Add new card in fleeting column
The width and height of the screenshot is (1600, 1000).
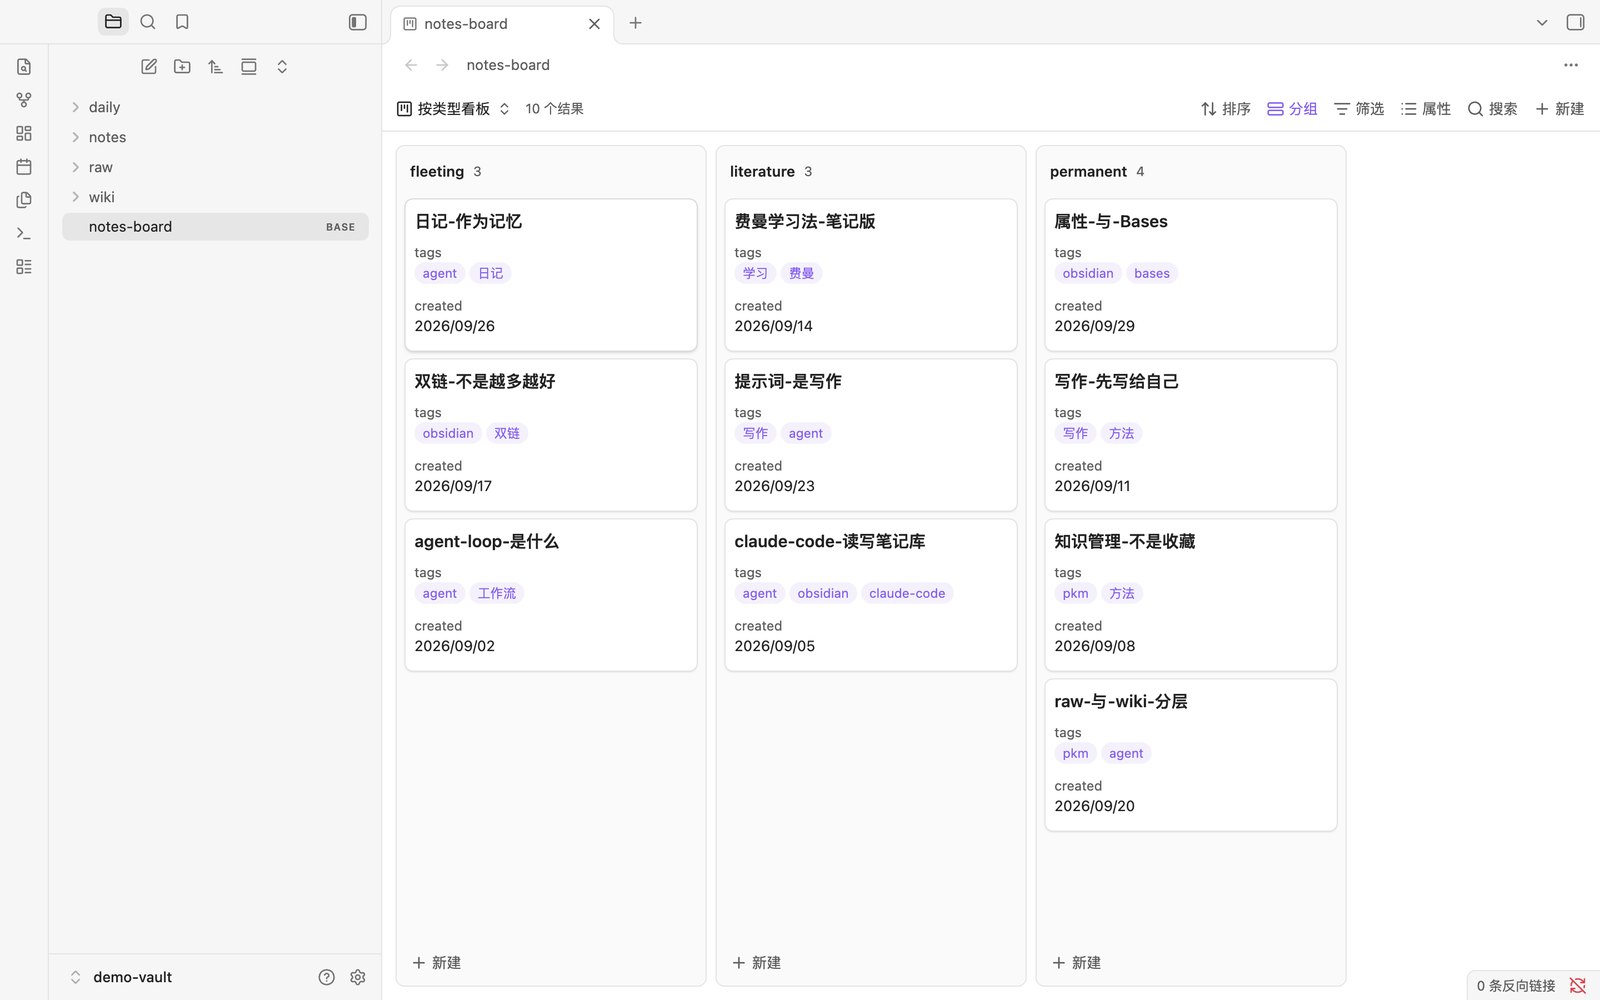(437, 963)
